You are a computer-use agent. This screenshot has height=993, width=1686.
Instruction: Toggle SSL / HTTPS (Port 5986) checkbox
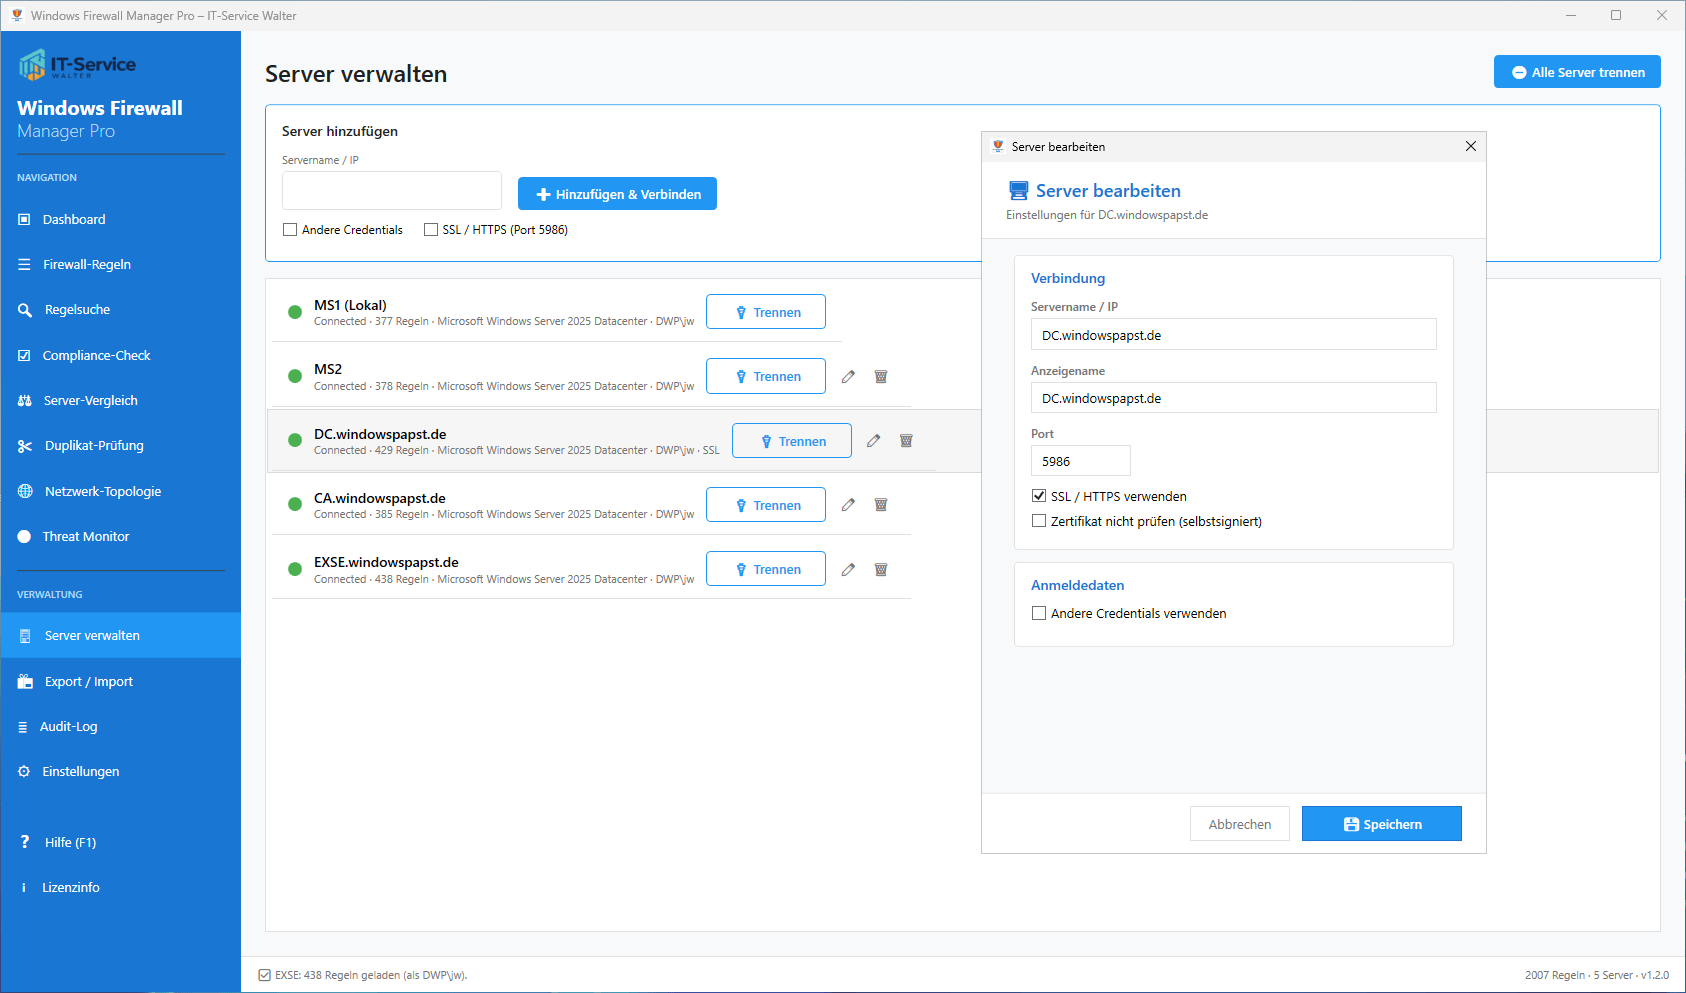tap(431, 230)
